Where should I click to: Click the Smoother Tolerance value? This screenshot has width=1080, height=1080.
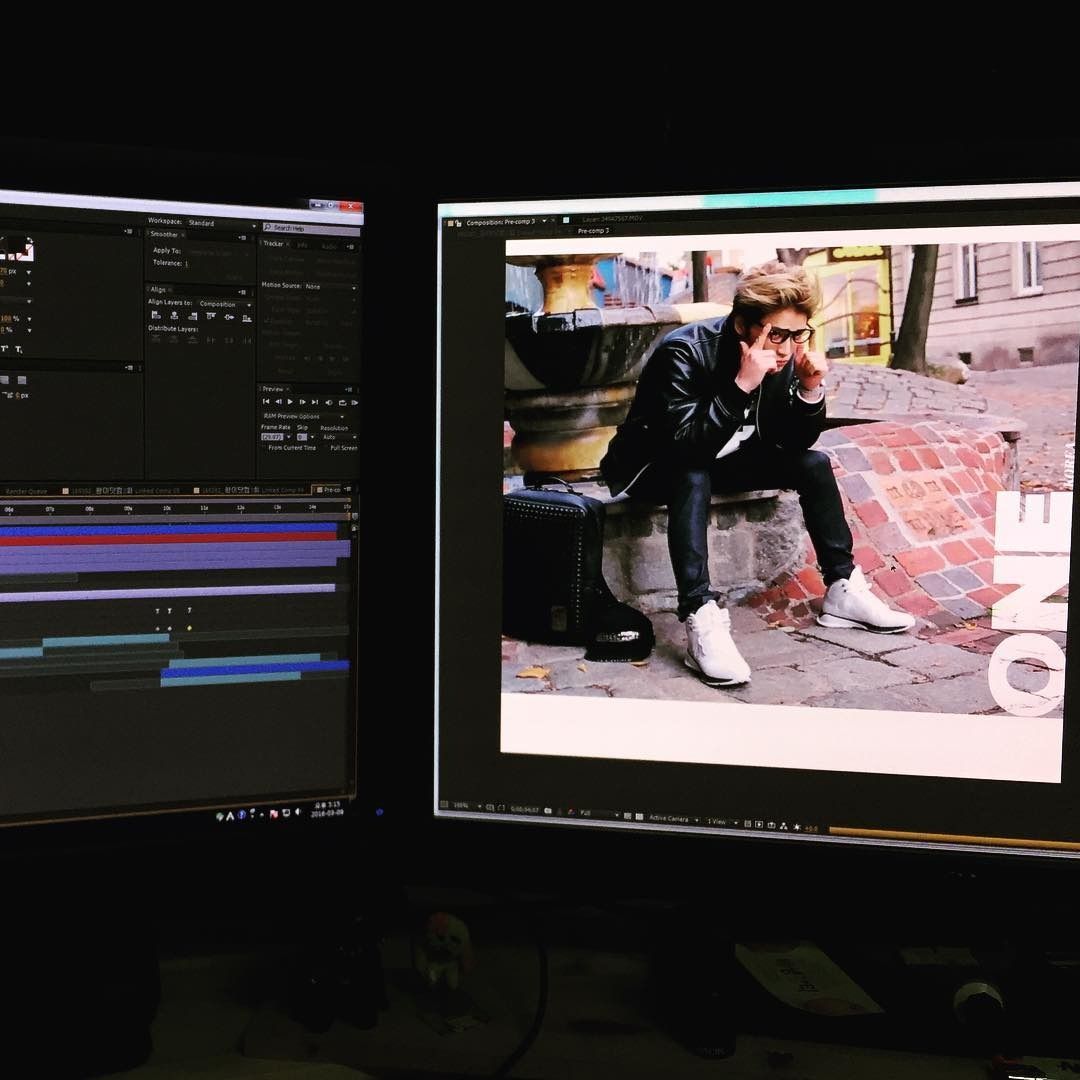186,264
